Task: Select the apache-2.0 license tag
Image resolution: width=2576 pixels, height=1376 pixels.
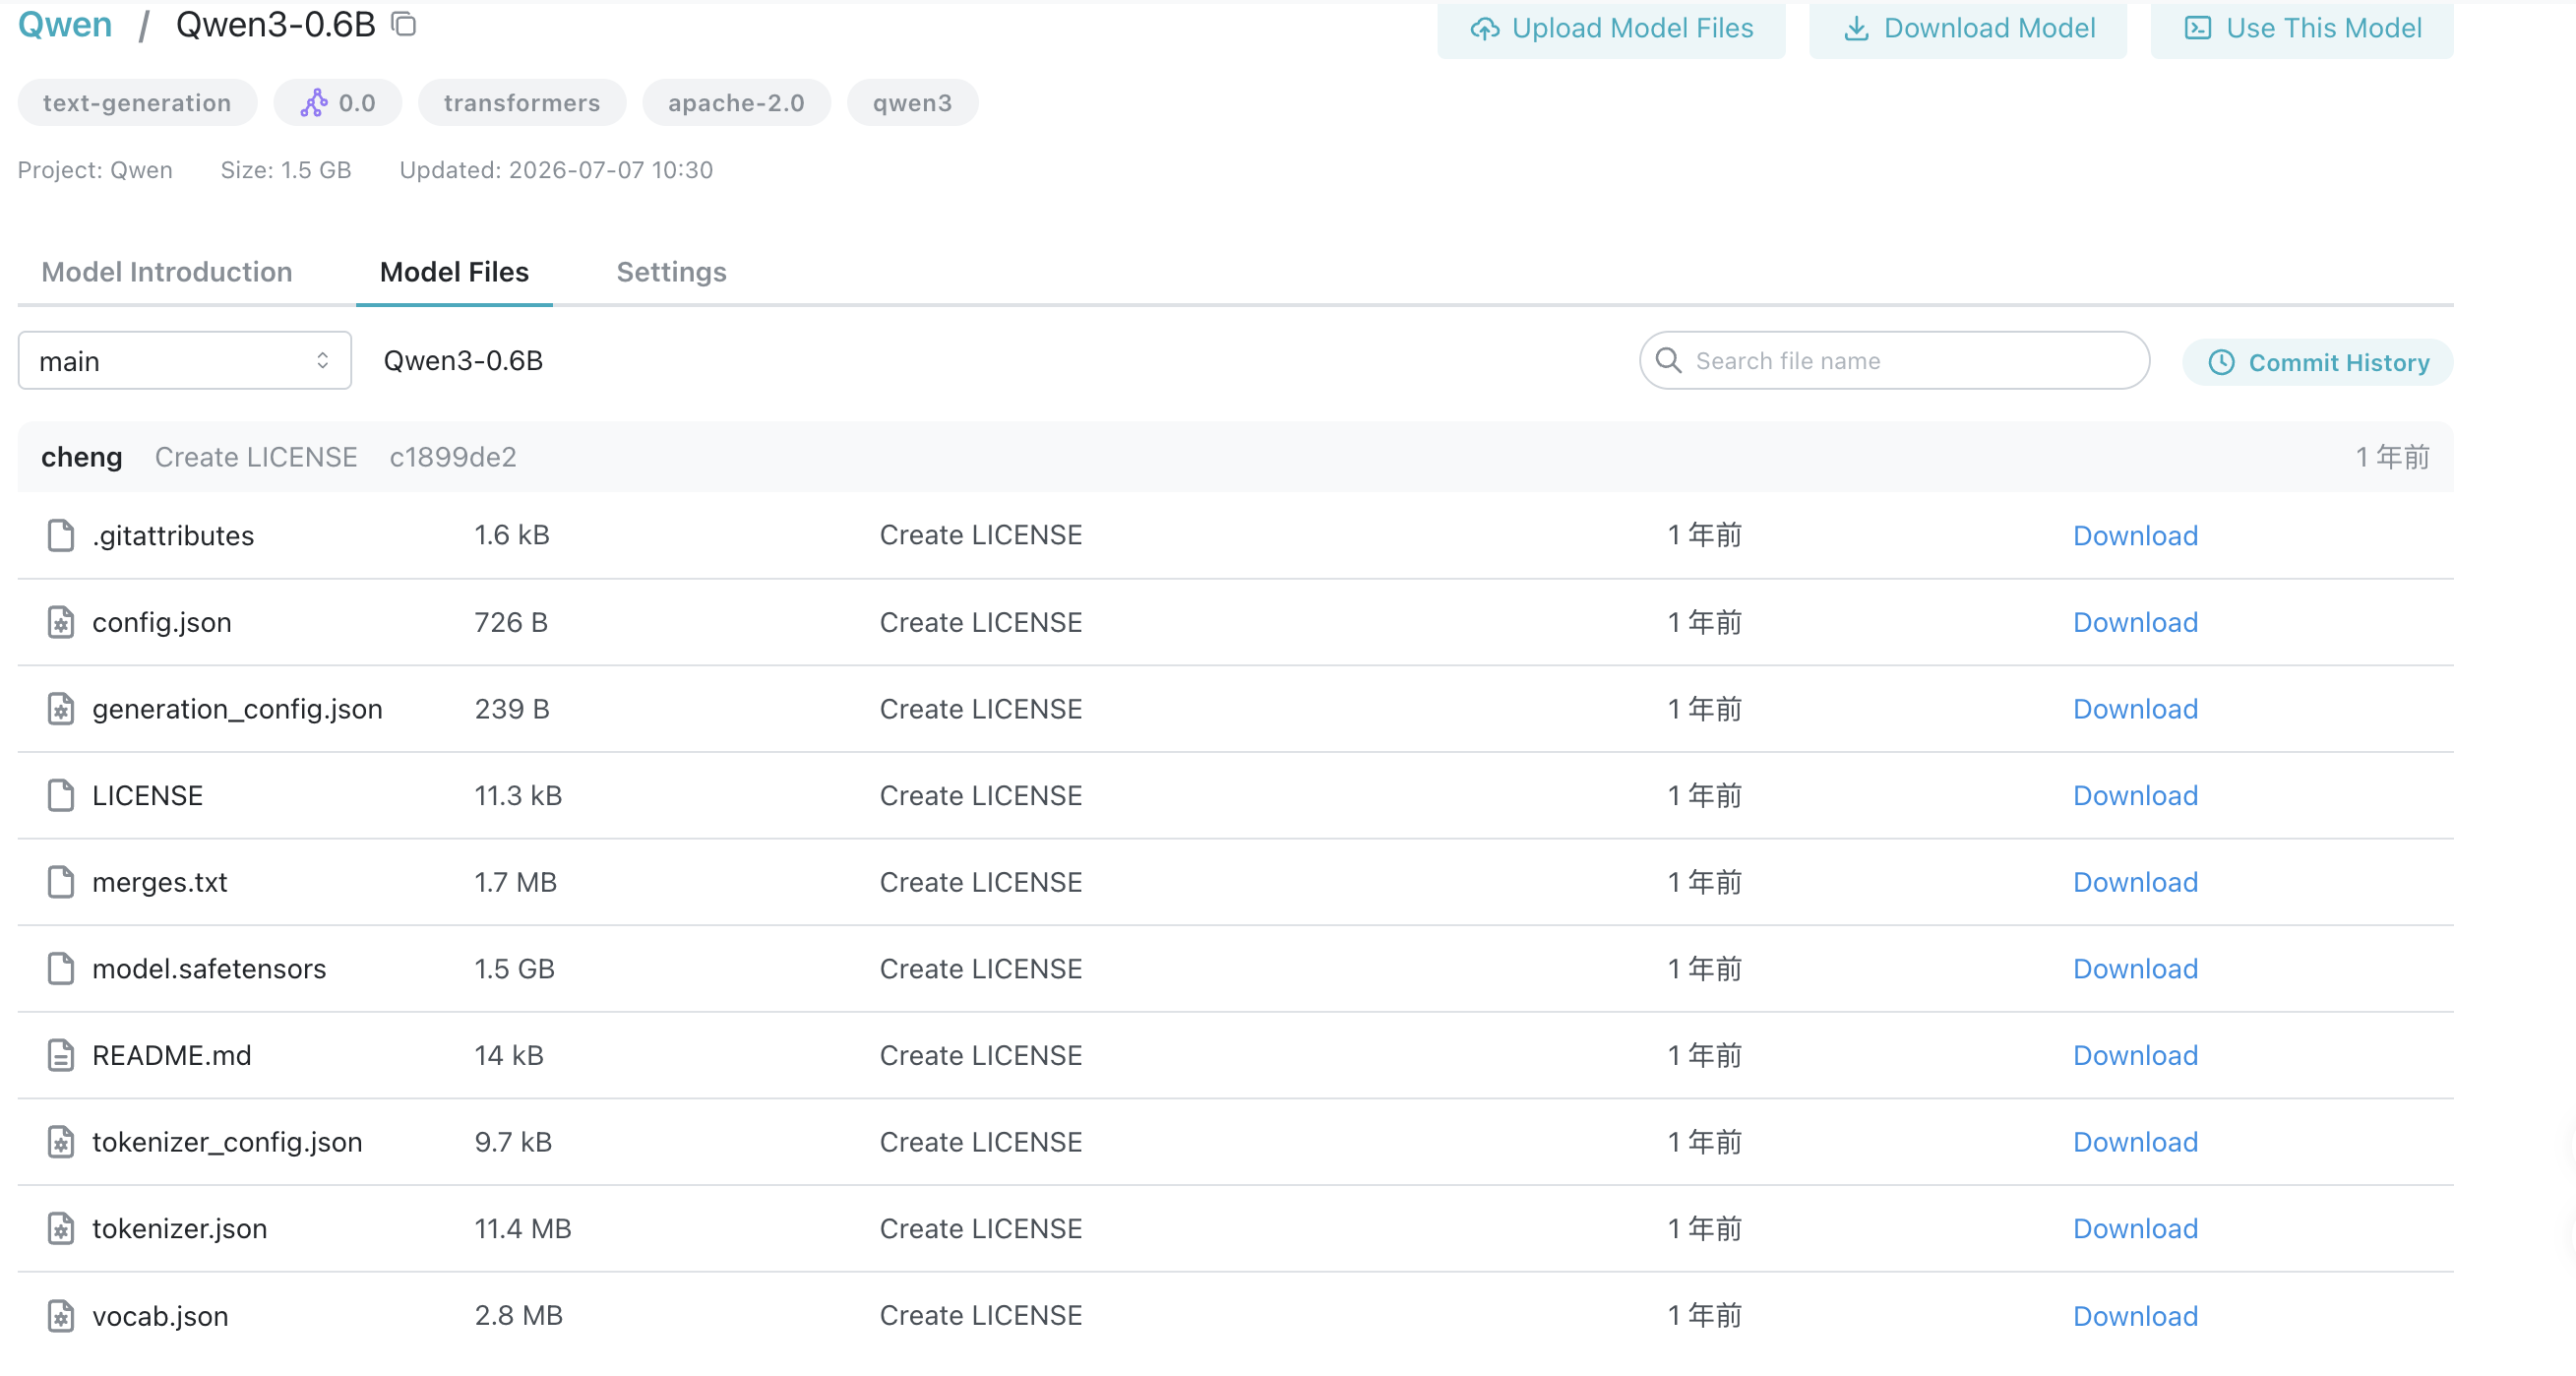Action: 736,103
